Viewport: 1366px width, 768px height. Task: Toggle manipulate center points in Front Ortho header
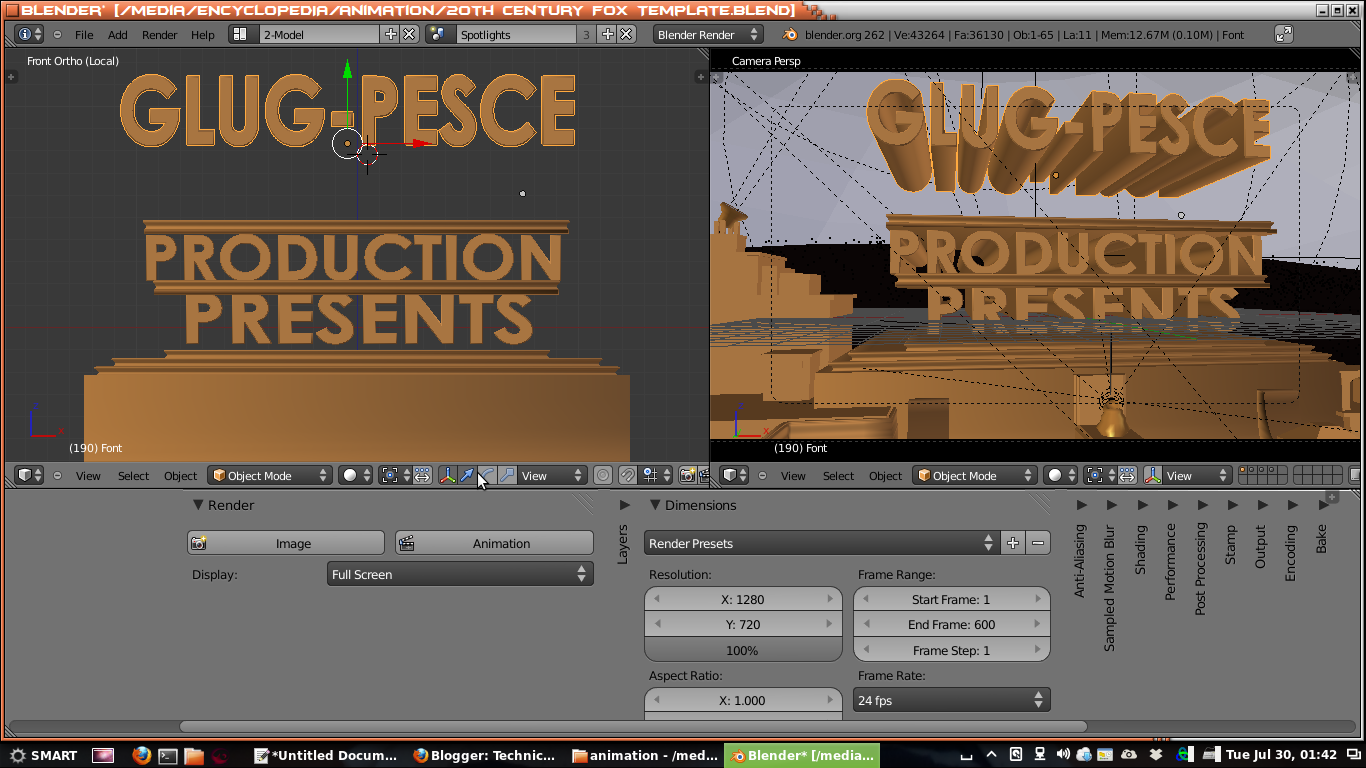click(x=422, y=476)
